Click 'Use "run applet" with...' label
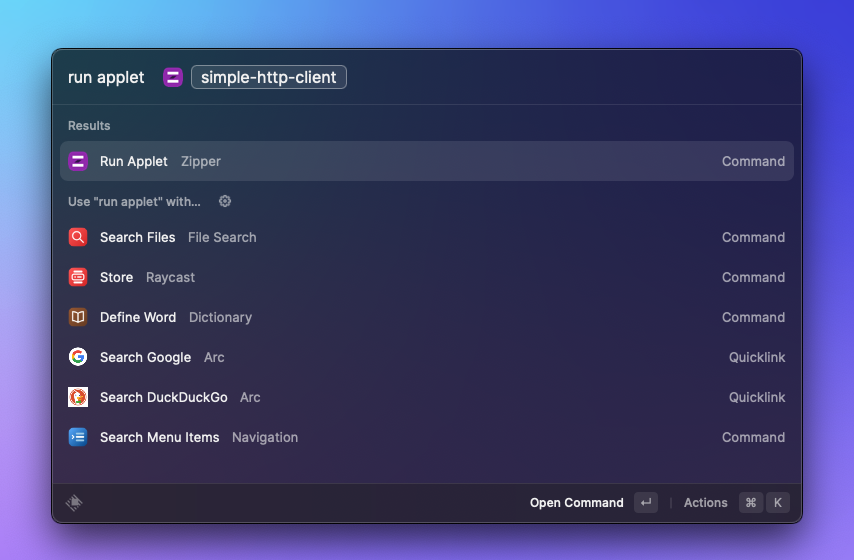The image size is (854, 560). pos(135,202)
